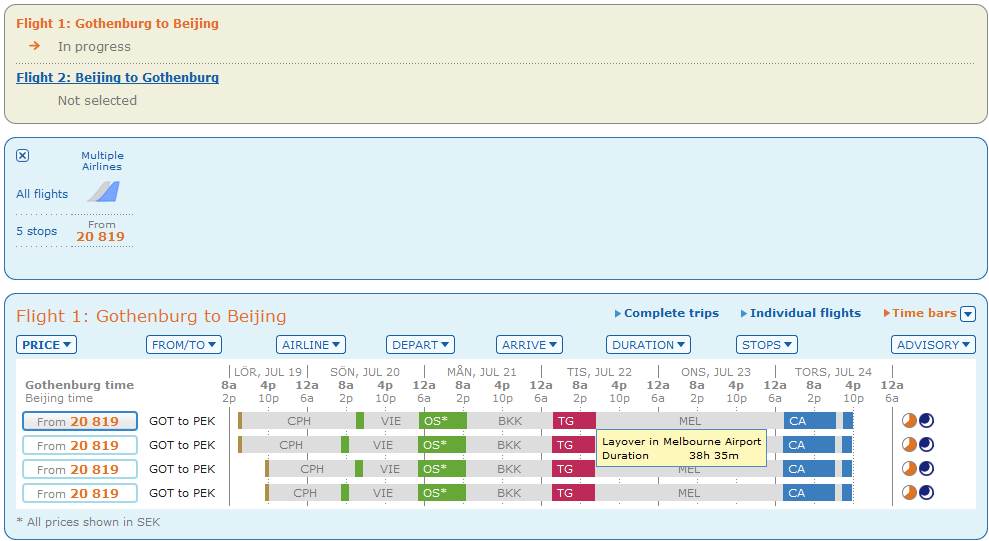Select first flight's From 20 819 price button
This screenshot has height=541, width=989.
(x=80, y=421)
